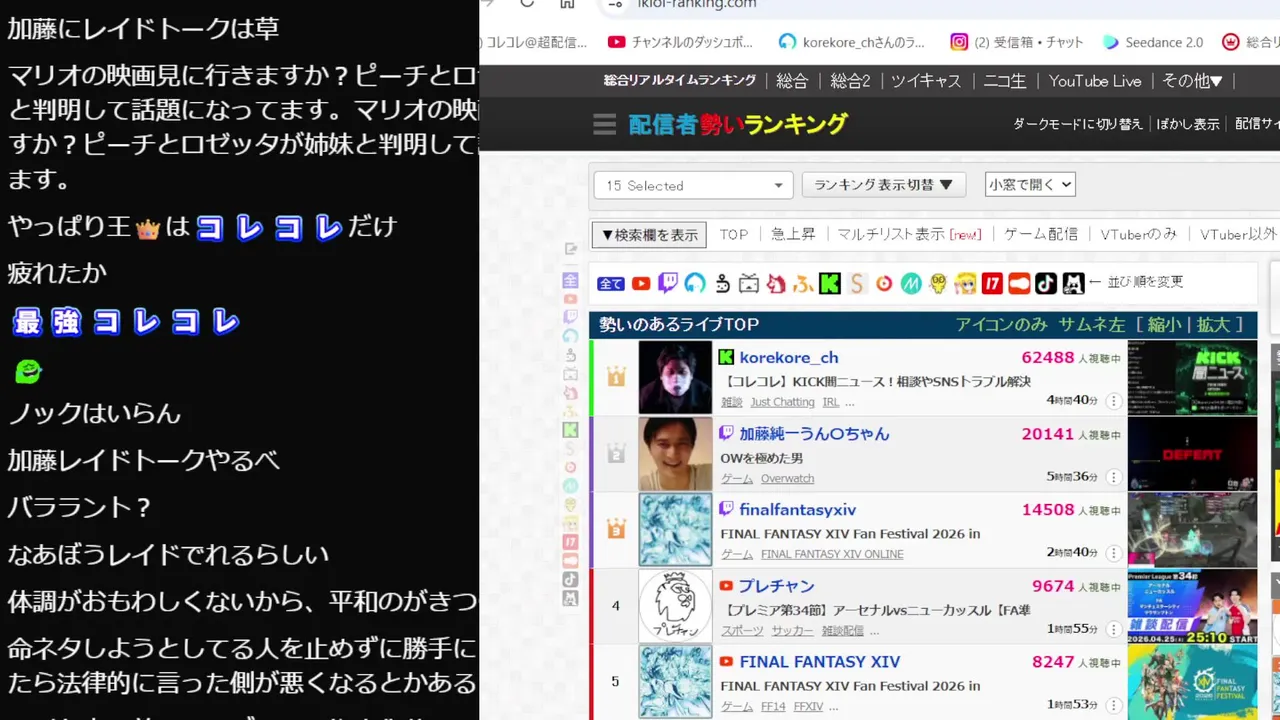This screenshot has height=720, width=1280.
Task: Open korekore_ch KICK闇ニュース stream thumbnail
Action: [x=1192, y=378]
